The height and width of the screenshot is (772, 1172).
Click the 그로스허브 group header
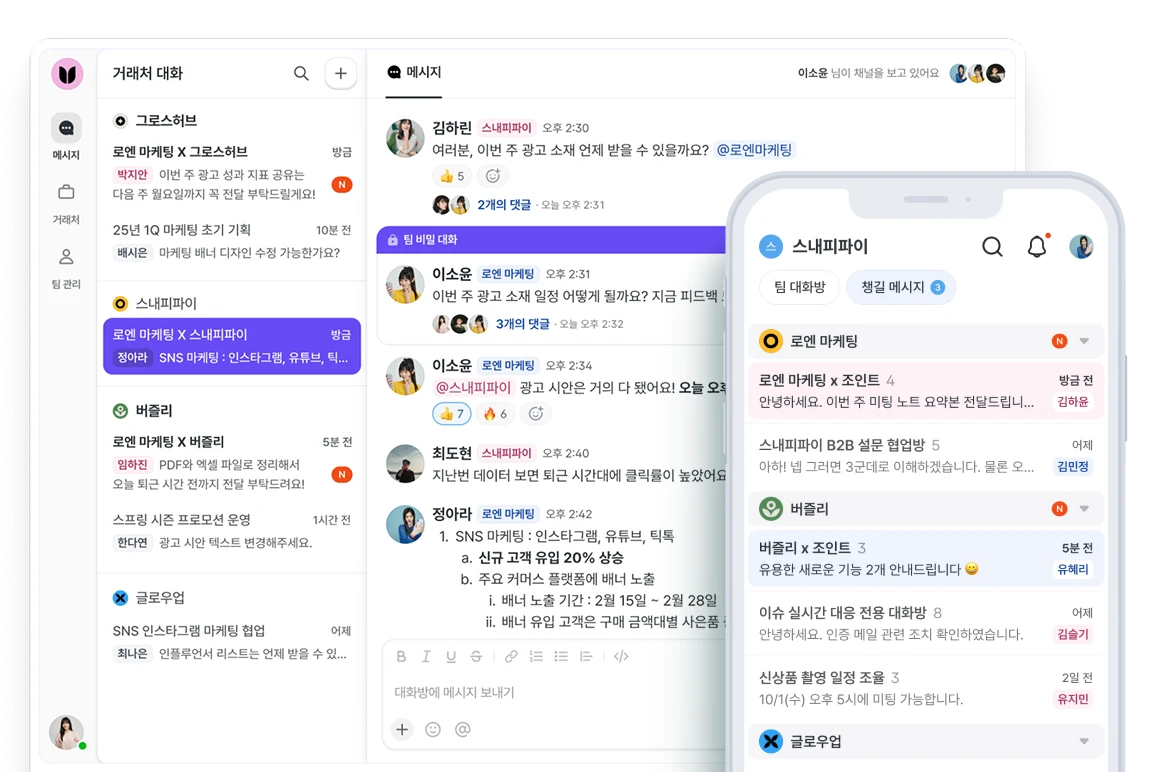pos(155,120)
